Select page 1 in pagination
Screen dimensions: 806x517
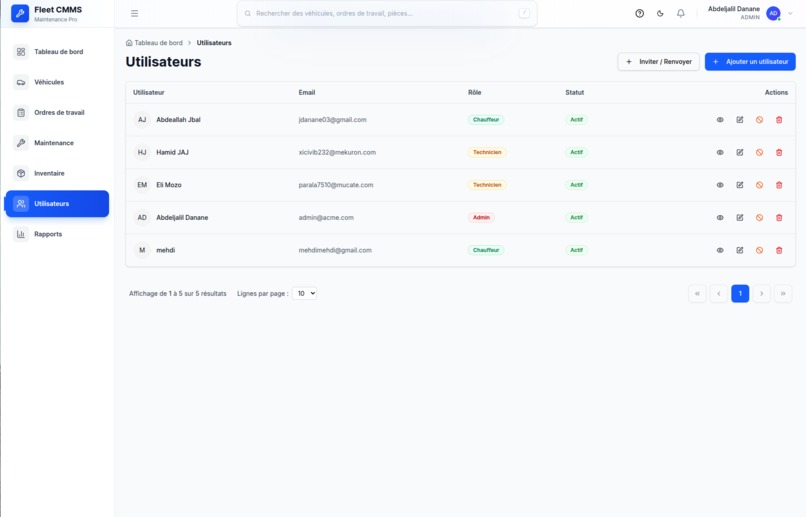click(x=740, y=293)
